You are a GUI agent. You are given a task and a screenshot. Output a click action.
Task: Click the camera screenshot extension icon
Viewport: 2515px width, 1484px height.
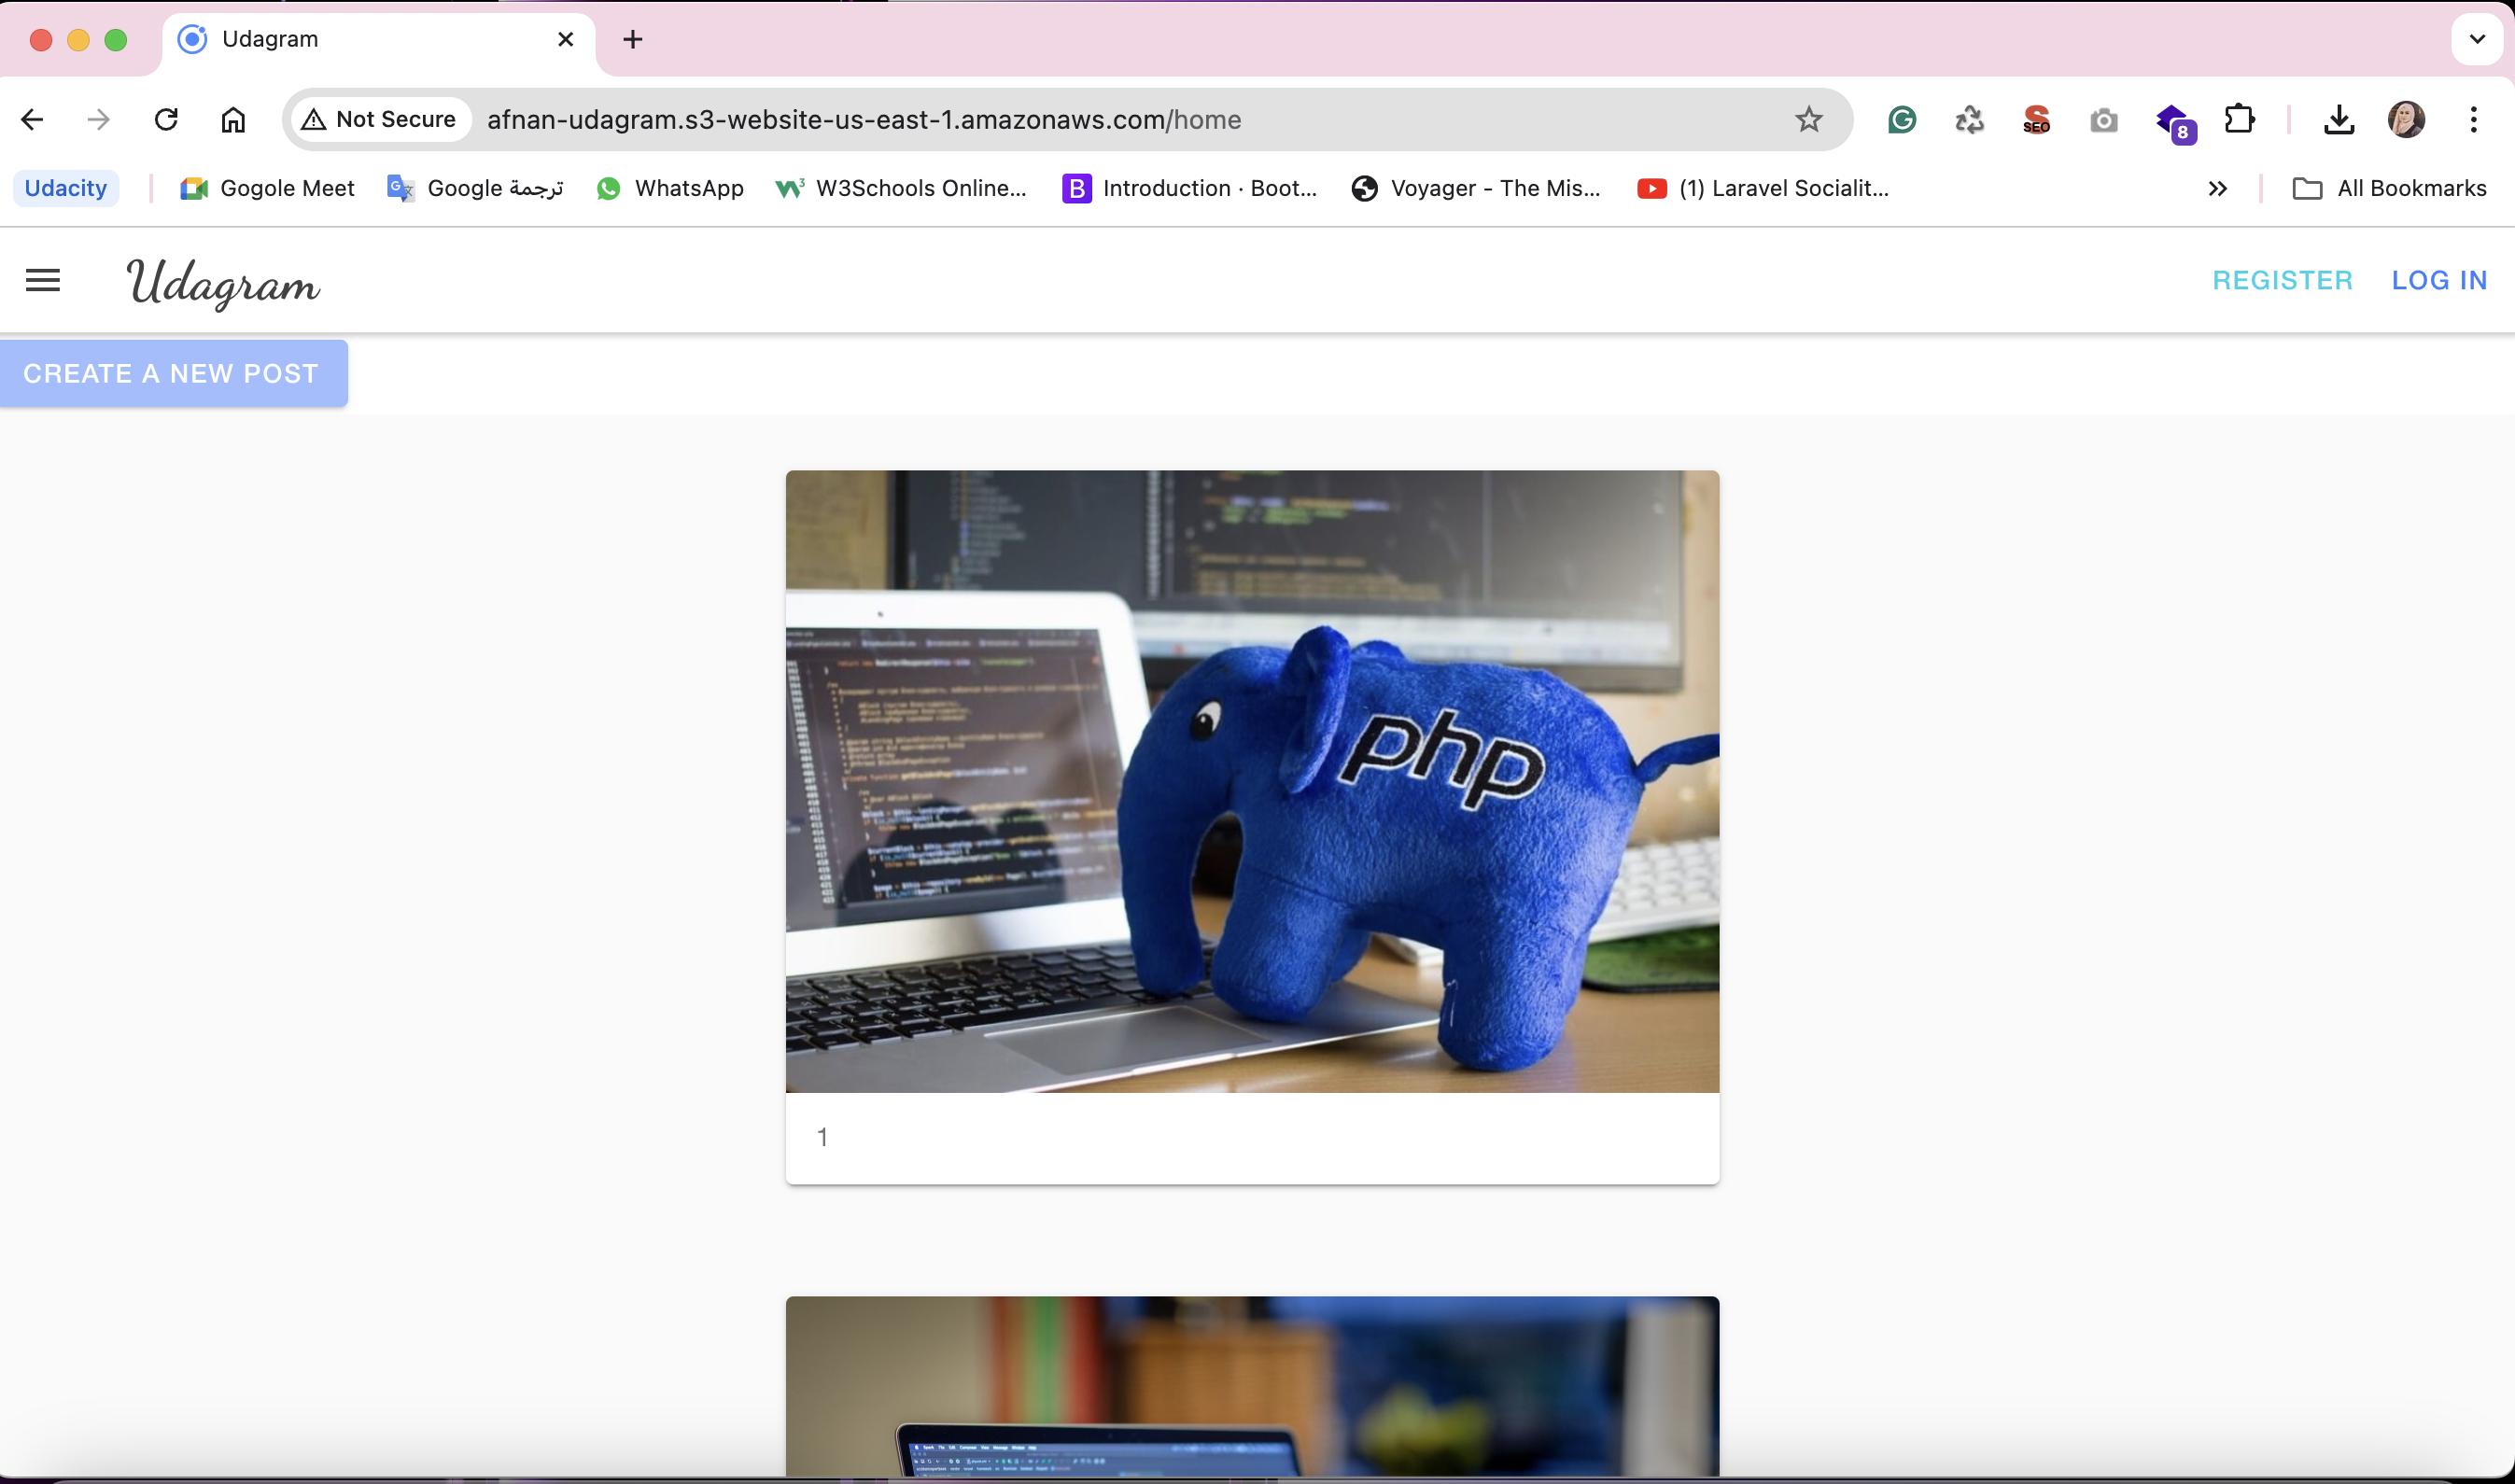pyautogui.click(x=2103, y=120)
